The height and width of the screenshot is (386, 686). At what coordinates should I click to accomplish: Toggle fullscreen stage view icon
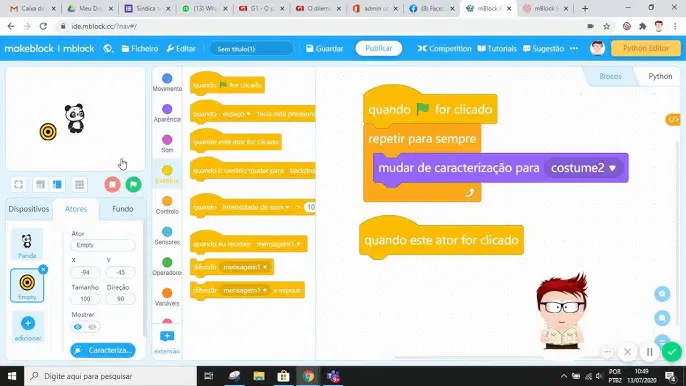click(x=18, y=184)
